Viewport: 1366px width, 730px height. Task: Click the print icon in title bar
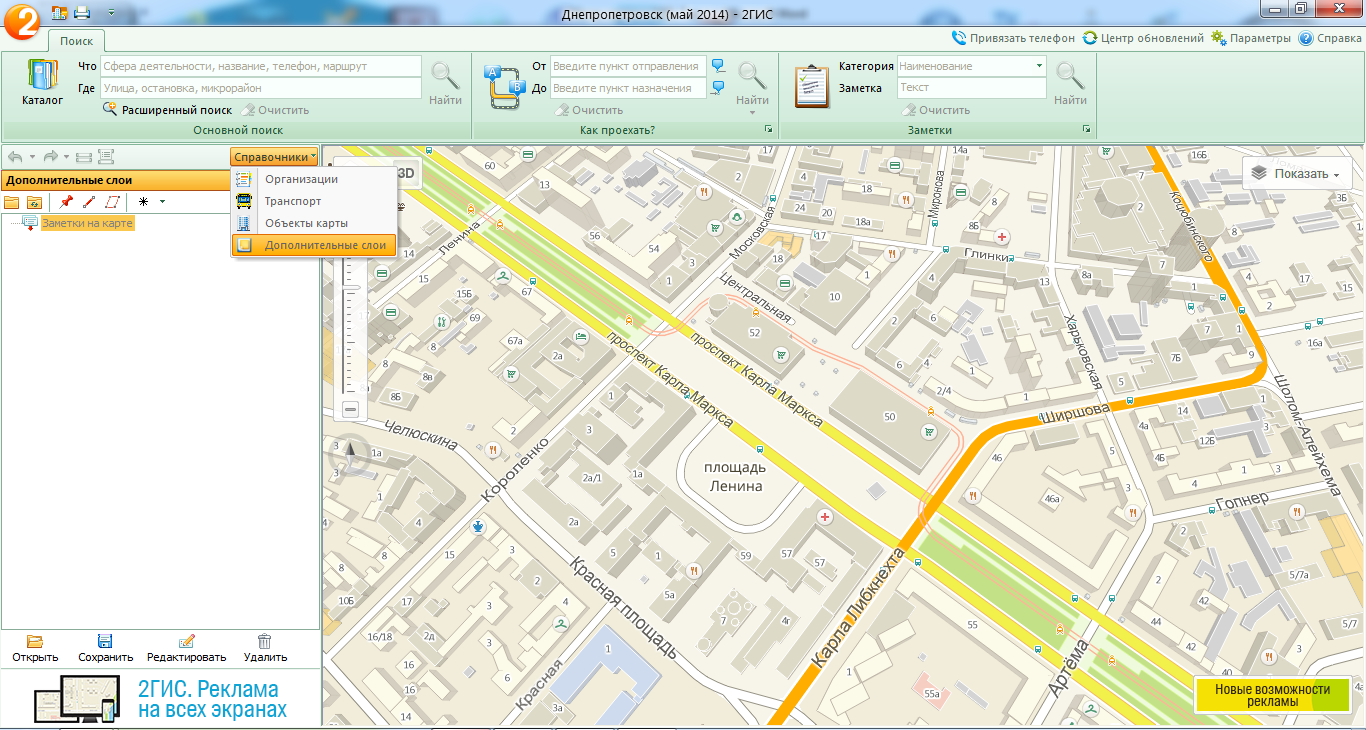point(82,12)
